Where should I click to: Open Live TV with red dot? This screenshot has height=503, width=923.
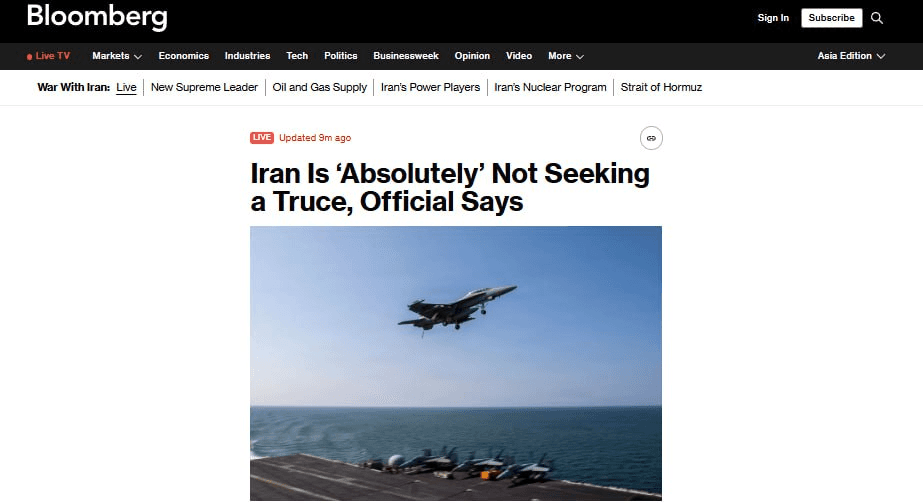pos(48,56)
